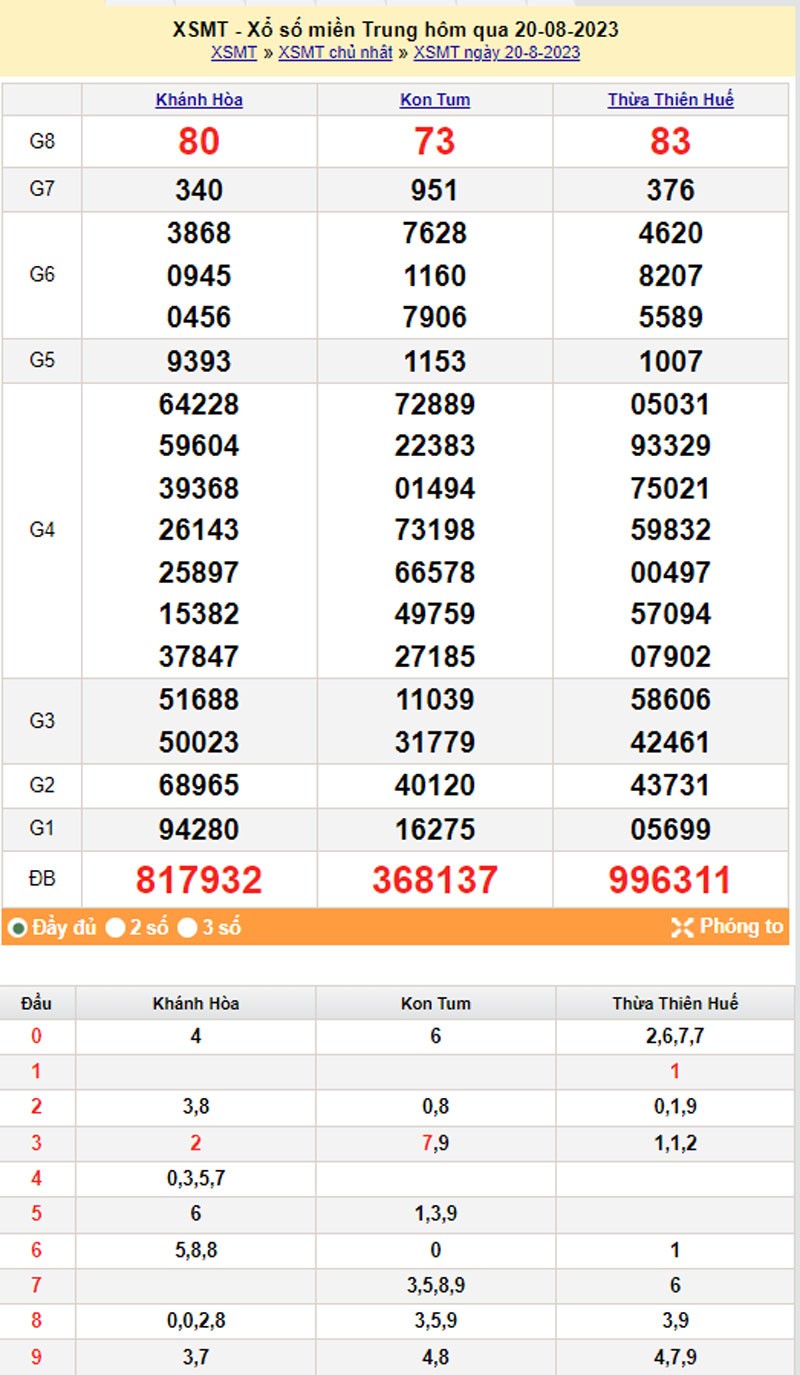
Task: Select Kon Tum special prize 368137
Action: tap(434, 880)
